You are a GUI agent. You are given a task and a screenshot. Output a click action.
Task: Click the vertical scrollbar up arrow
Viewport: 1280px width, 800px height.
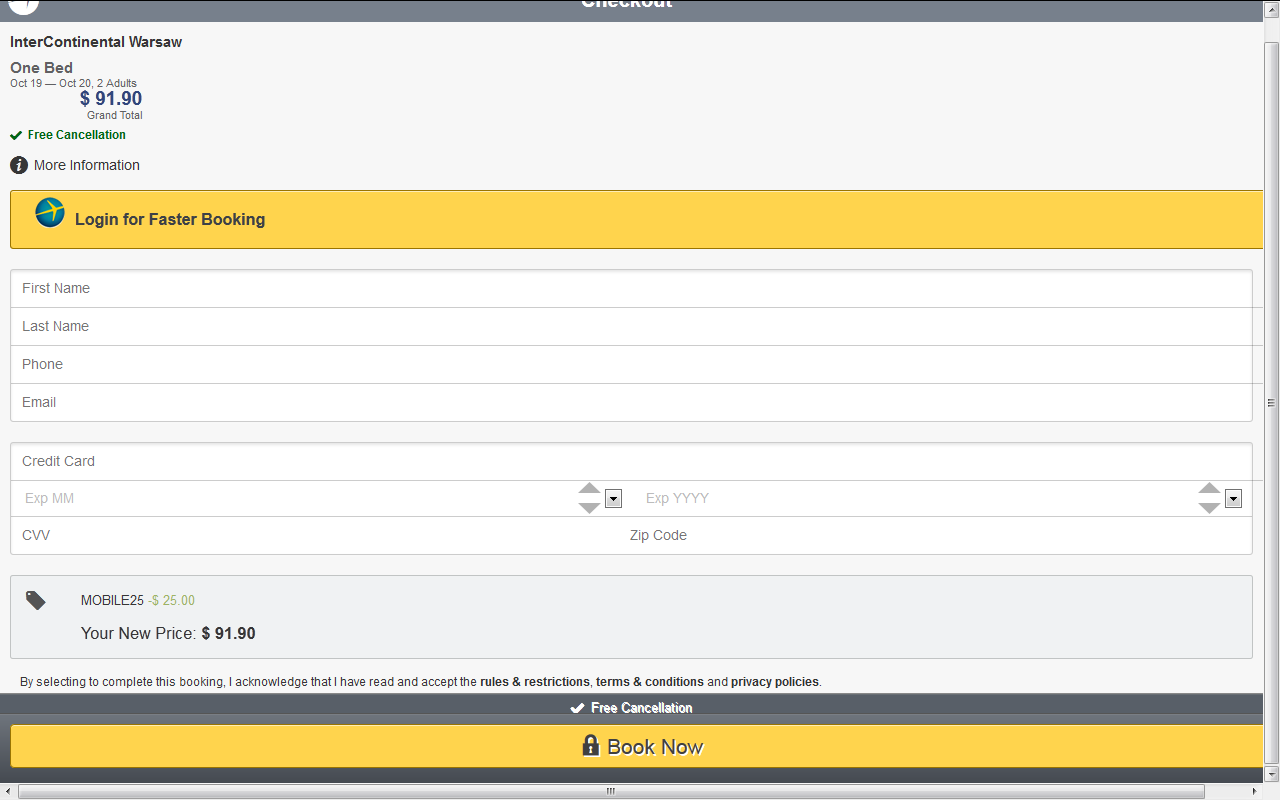[1272, 8]
